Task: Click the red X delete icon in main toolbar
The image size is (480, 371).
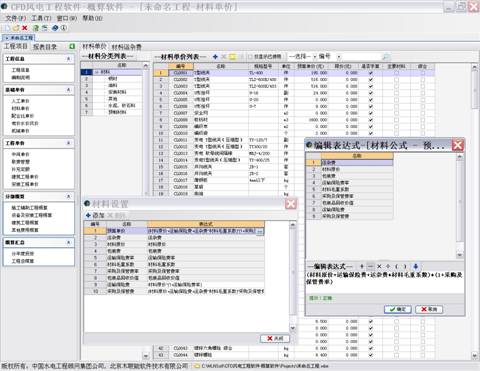Action: tap(24, 28)
